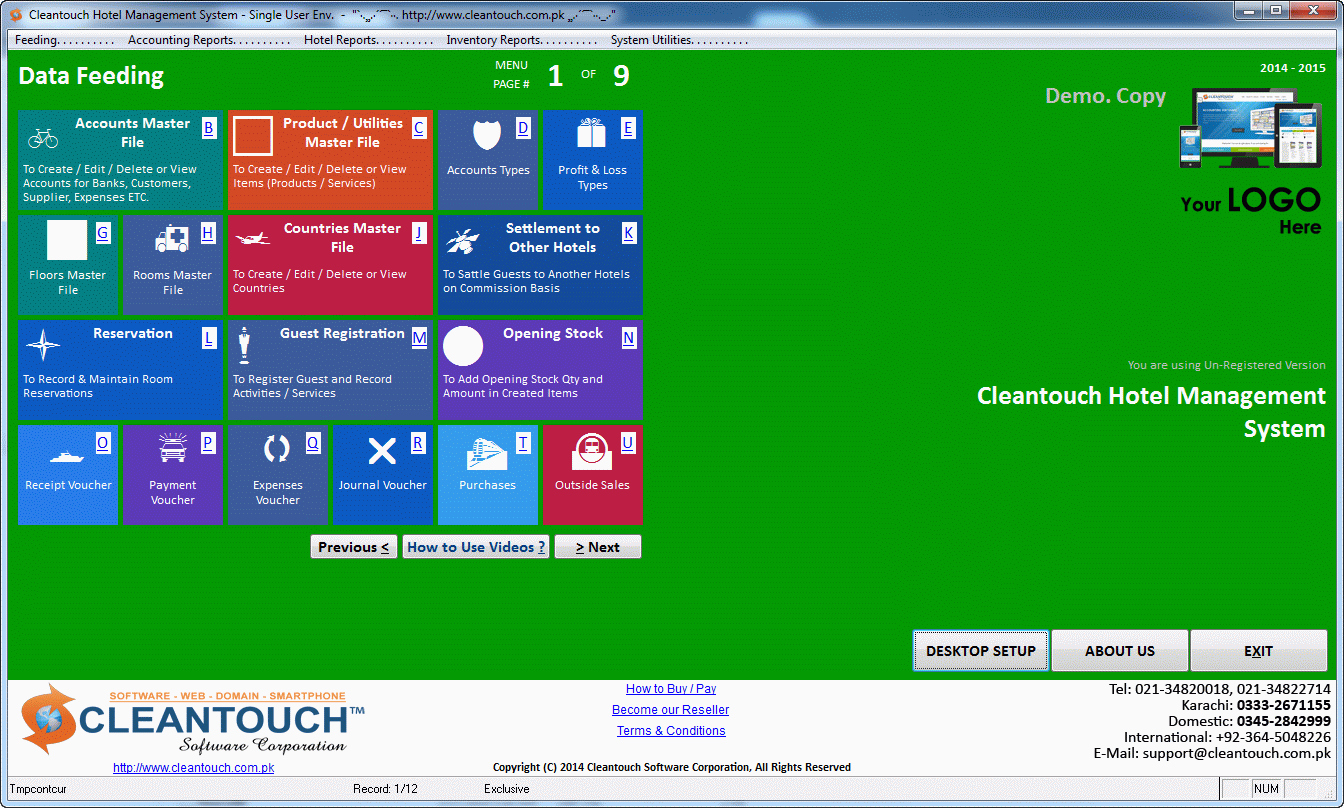
Task: Click the satellite icon on Settlement to Other Hotels
Action: pyautogui.click(x=463, y=241)
